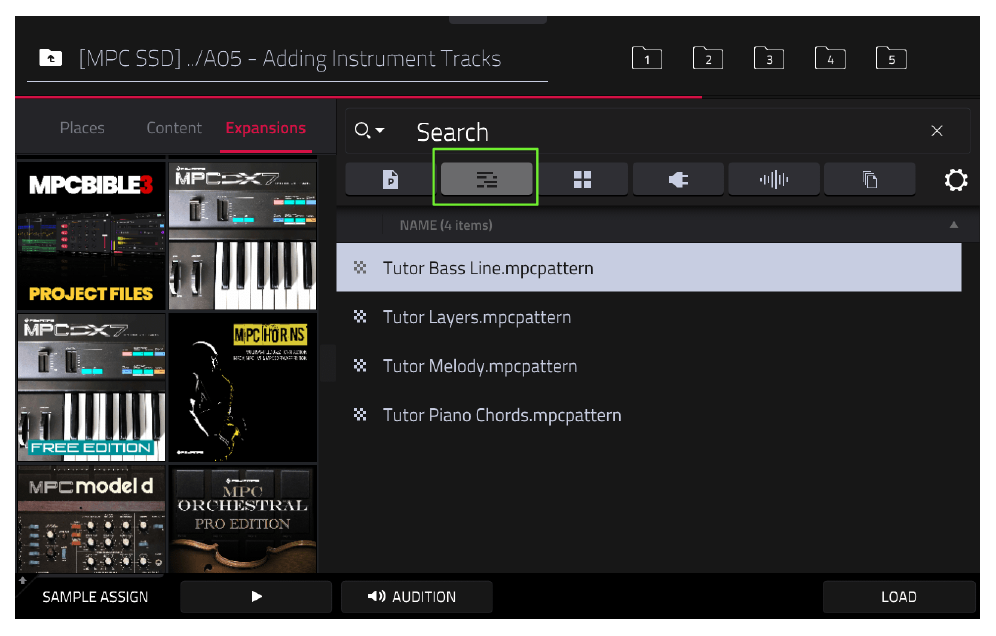Open folder shortcut 1

(647, 58)
